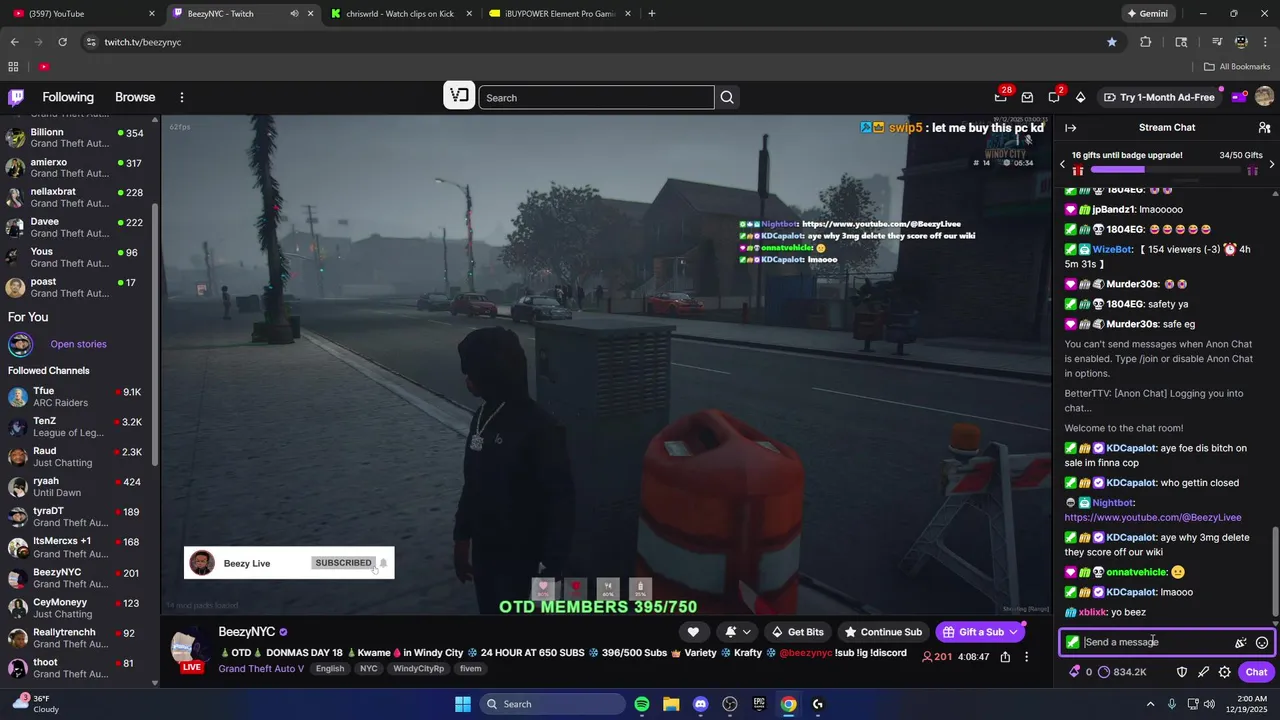
Task: Open the Browse page
Action: 135,97
